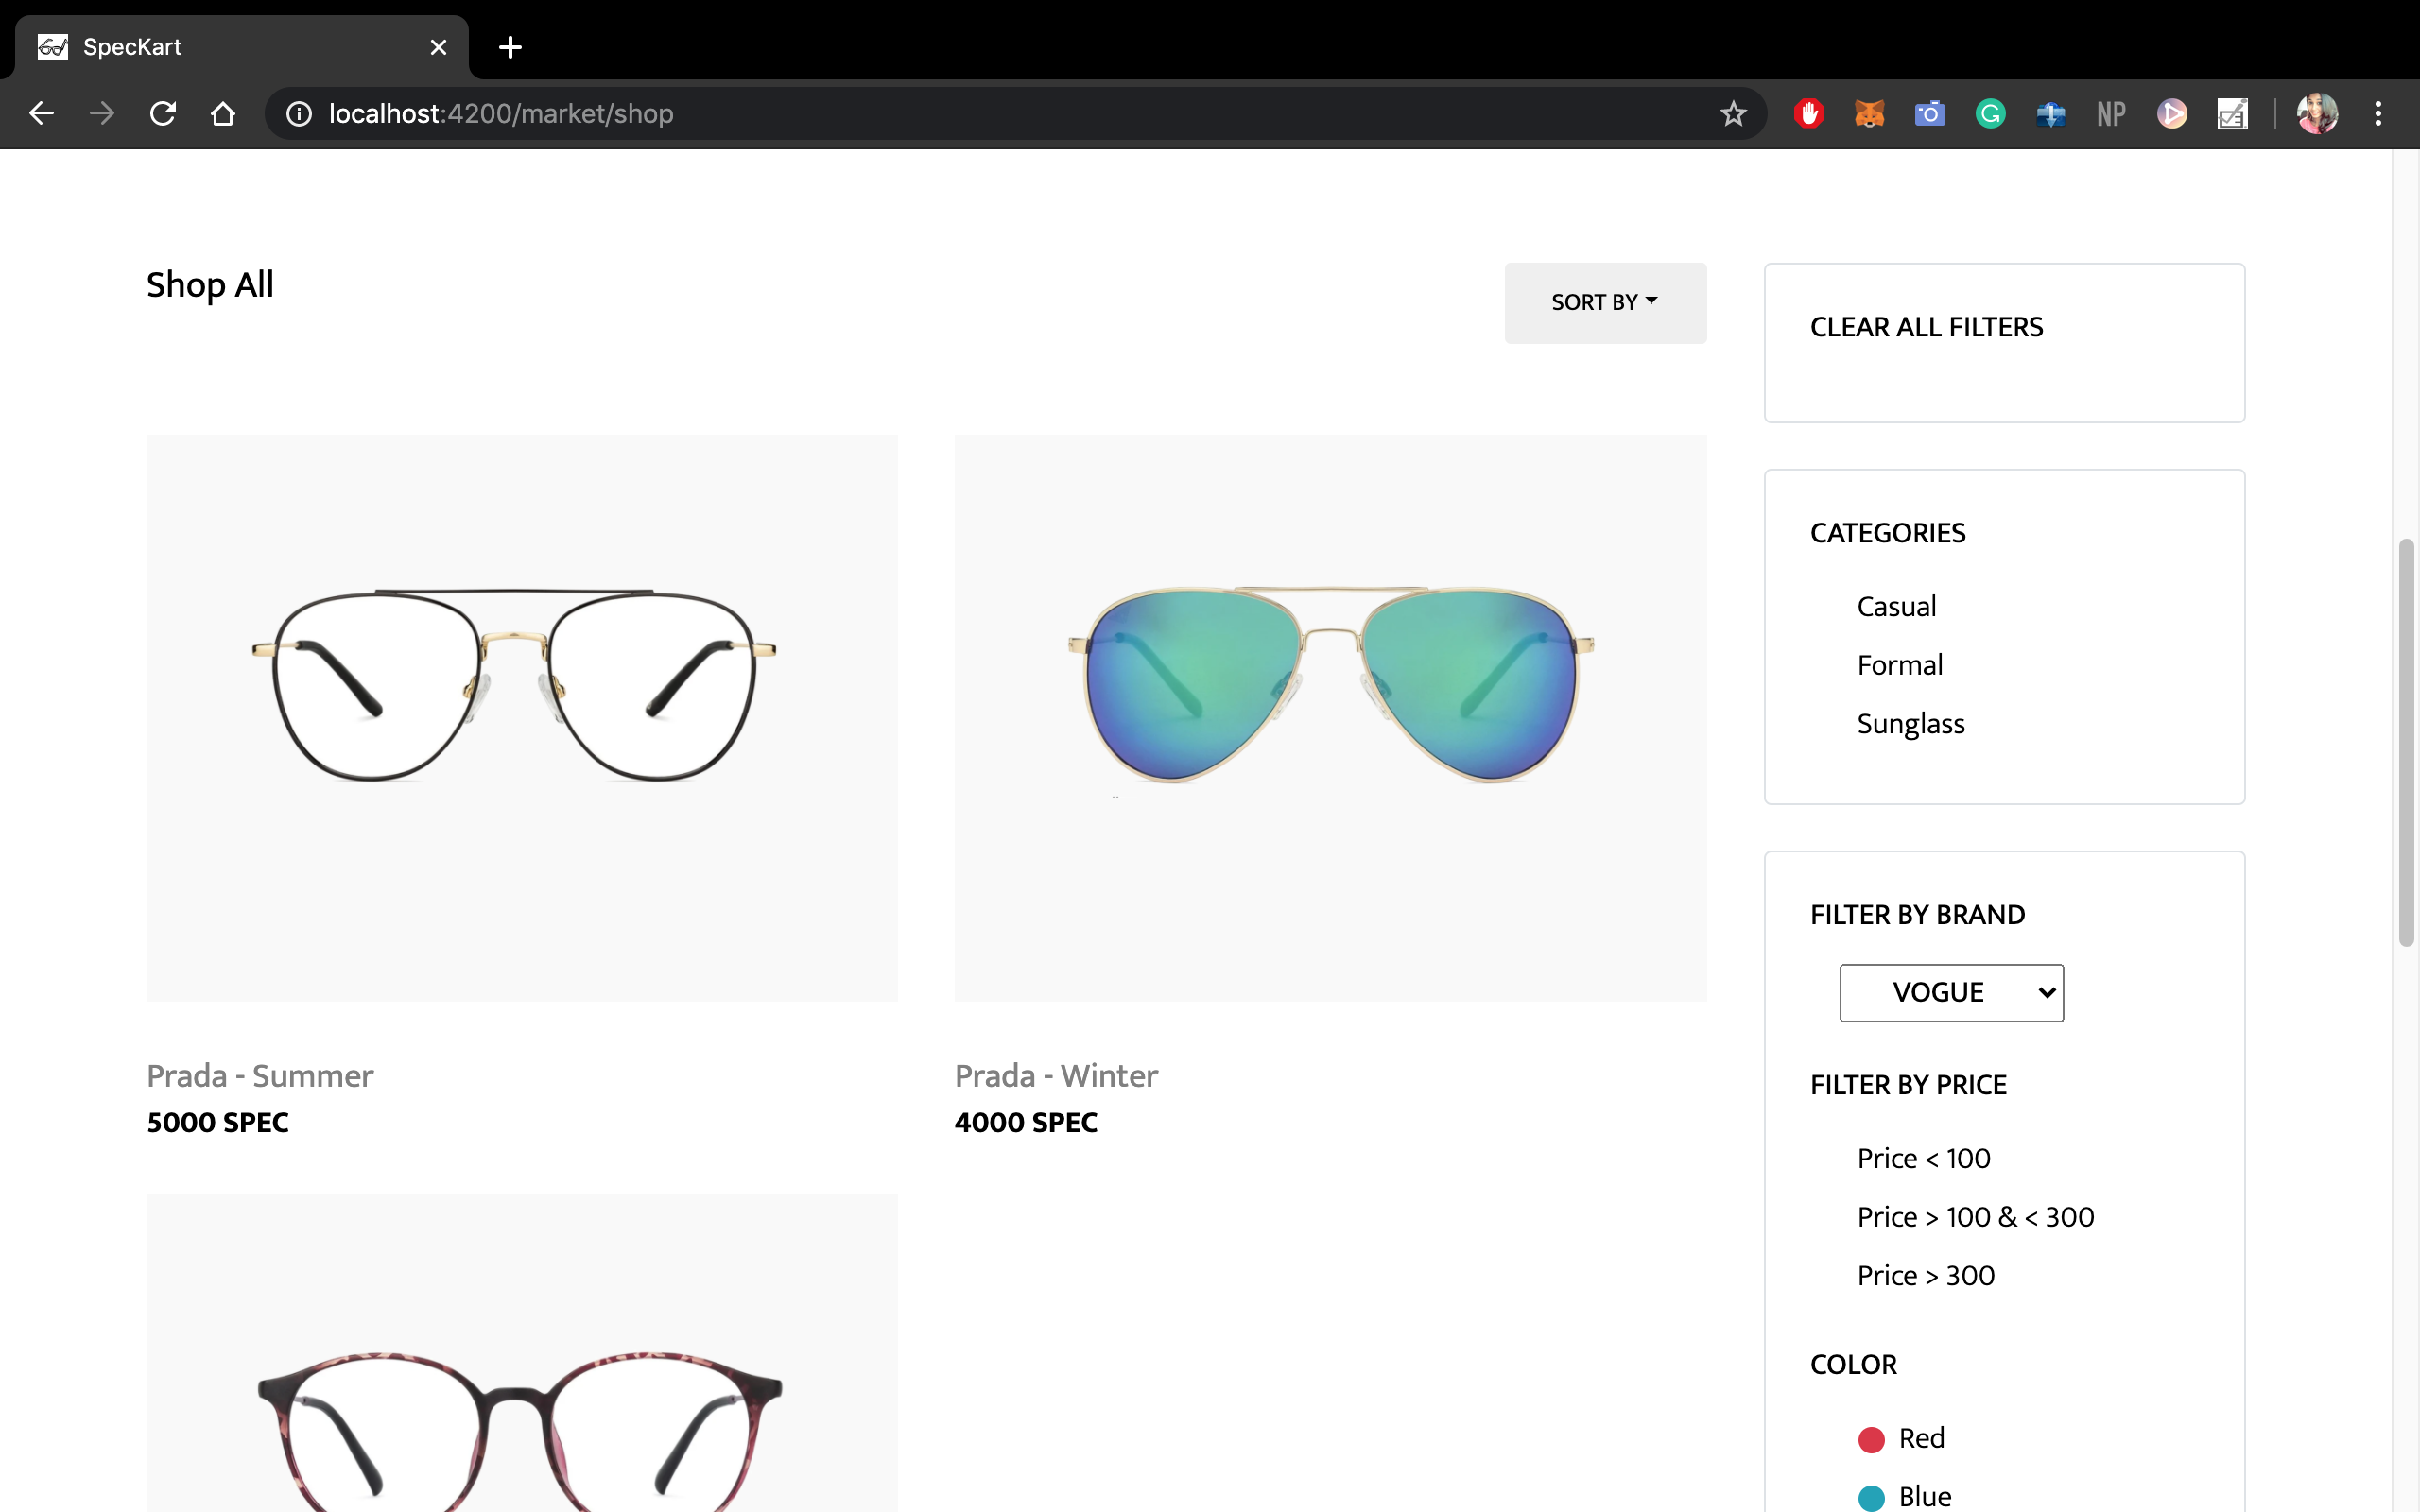The width and height of the screenshot is (2420, 1512).
Task: Select the Sunglass category filter
Action: tap(1910, 724)
